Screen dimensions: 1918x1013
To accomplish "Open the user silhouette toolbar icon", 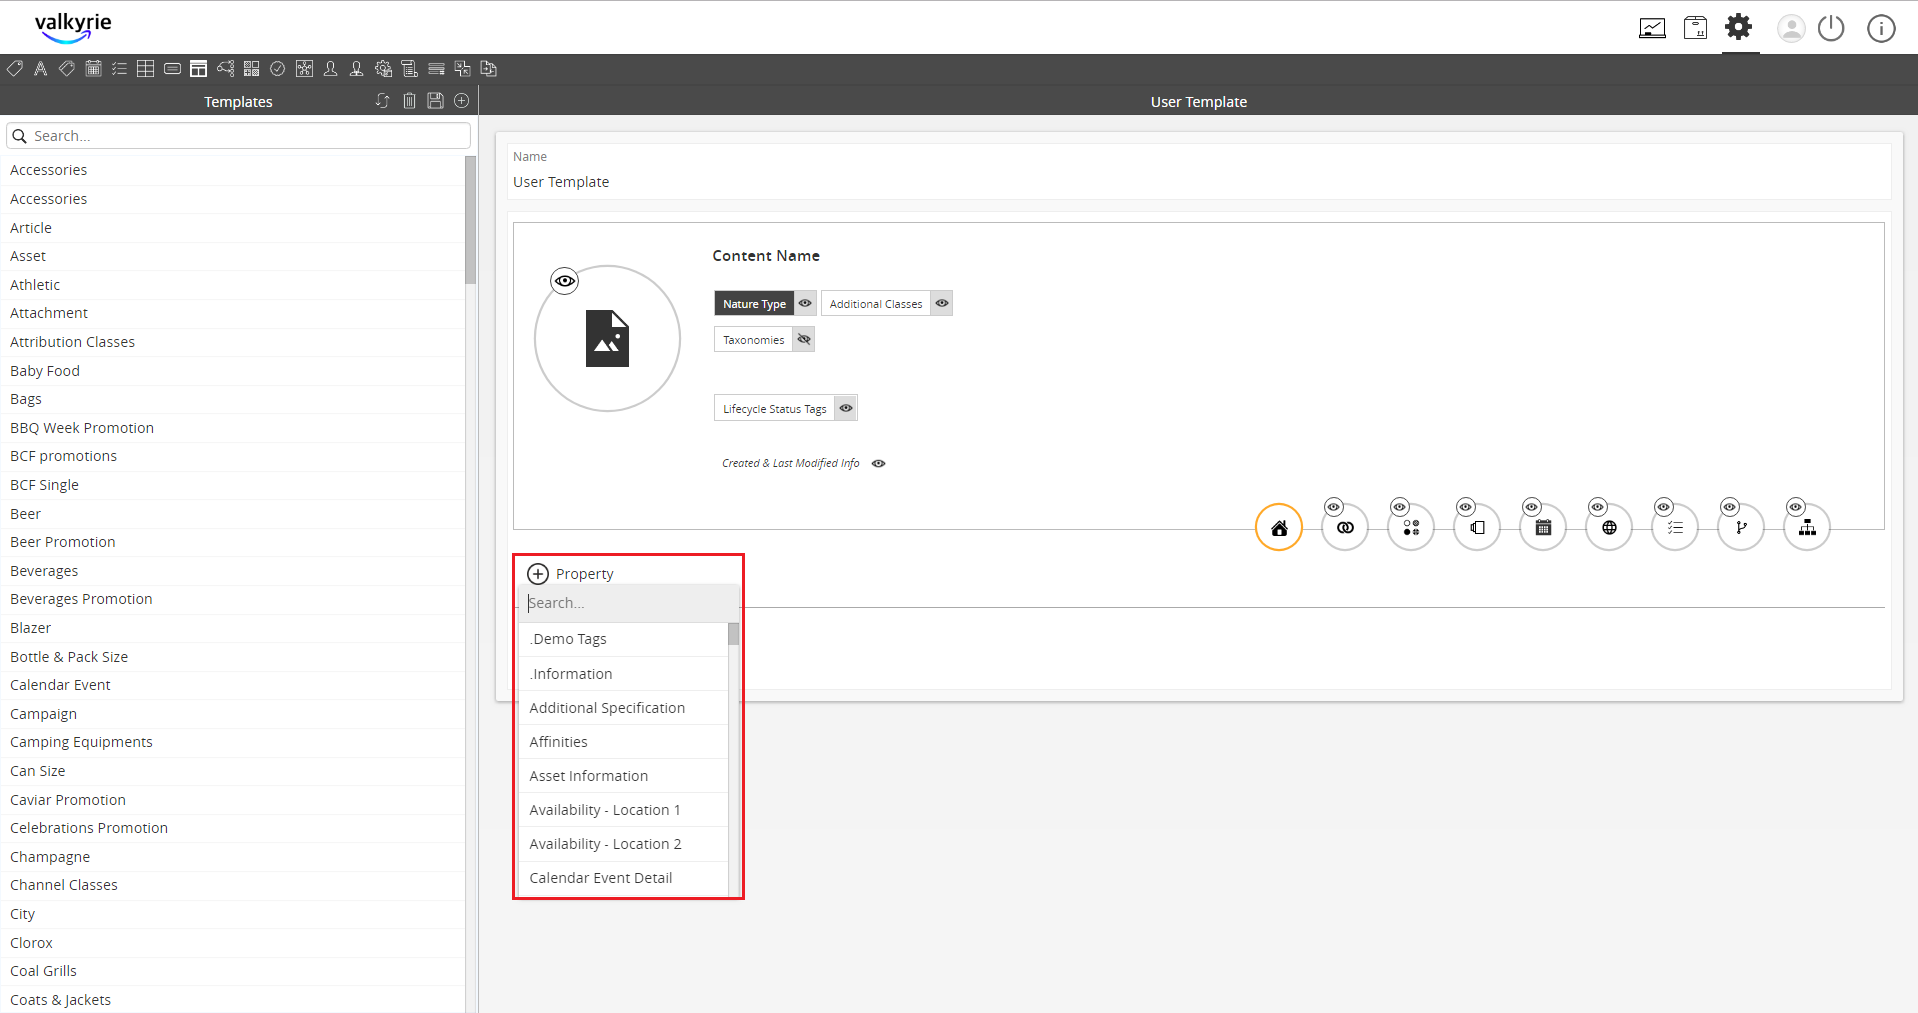I will coord(330,69).
